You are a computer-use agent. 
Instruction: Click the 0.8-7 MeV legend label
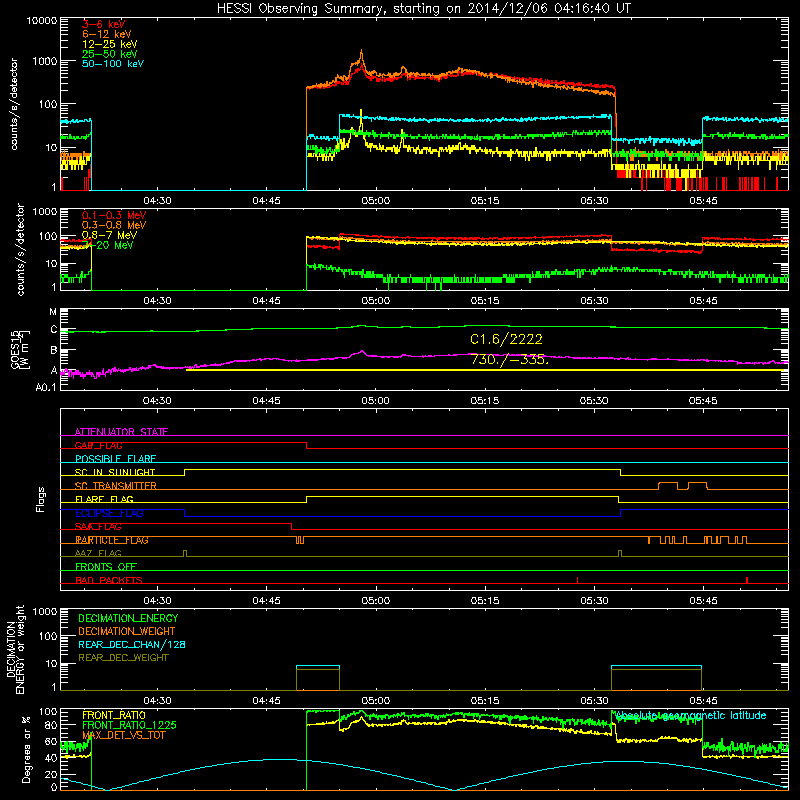coord(109,235)
